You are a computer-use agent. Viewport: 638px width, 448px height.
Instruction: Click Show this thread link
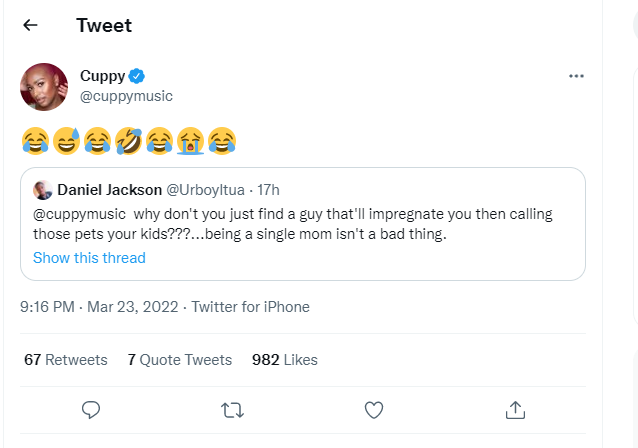click(x=89, y=258)
